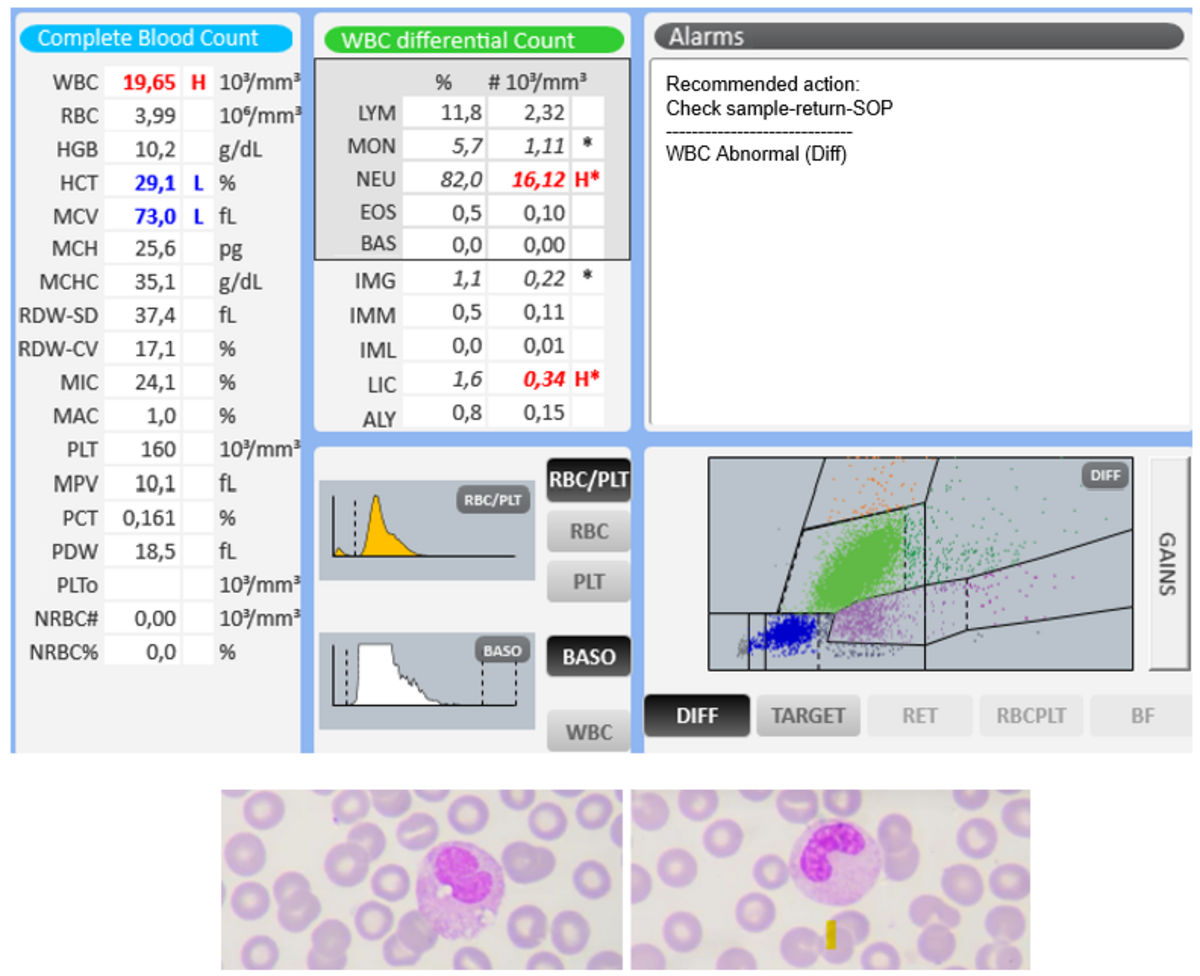Select the BF tab
This screenshot has height=976, width=1200.
(x=1140, y=715)
